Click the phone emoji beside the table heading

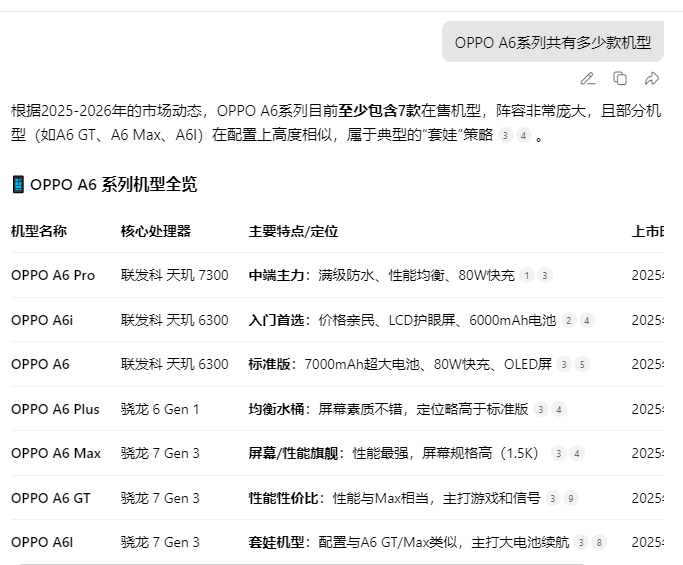click(x=18, y=184)
